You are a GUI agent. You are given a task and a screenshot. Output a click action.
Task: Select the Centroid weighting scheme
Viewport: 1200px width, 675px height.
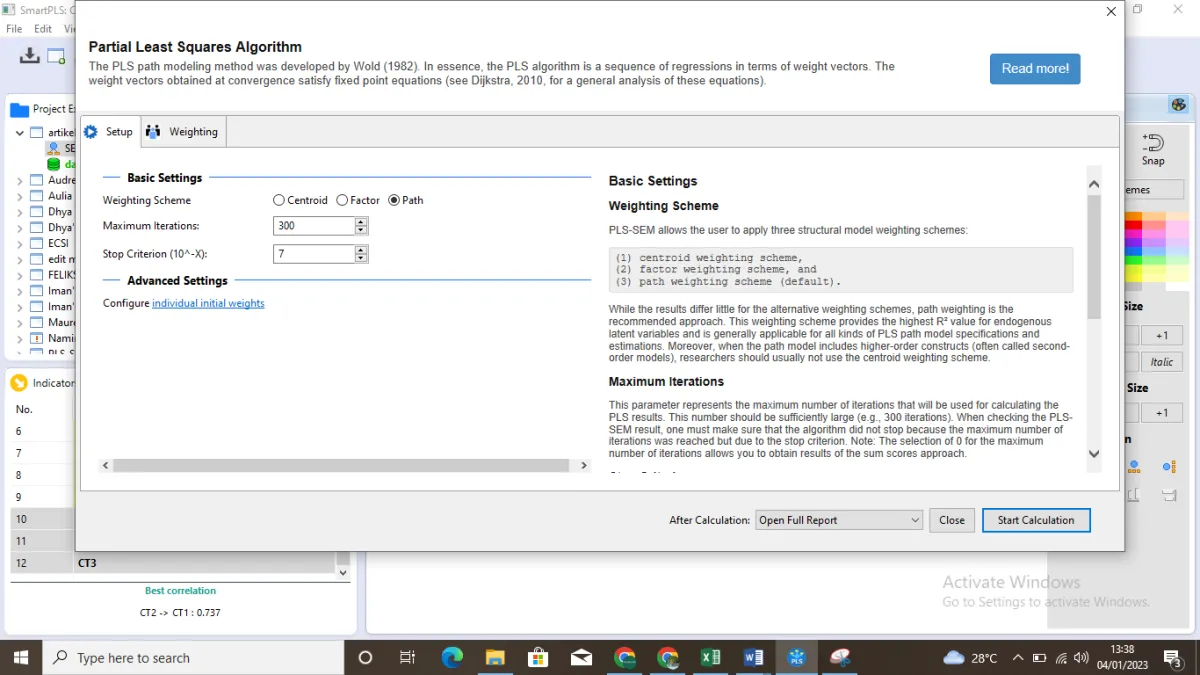click(300, 200)
